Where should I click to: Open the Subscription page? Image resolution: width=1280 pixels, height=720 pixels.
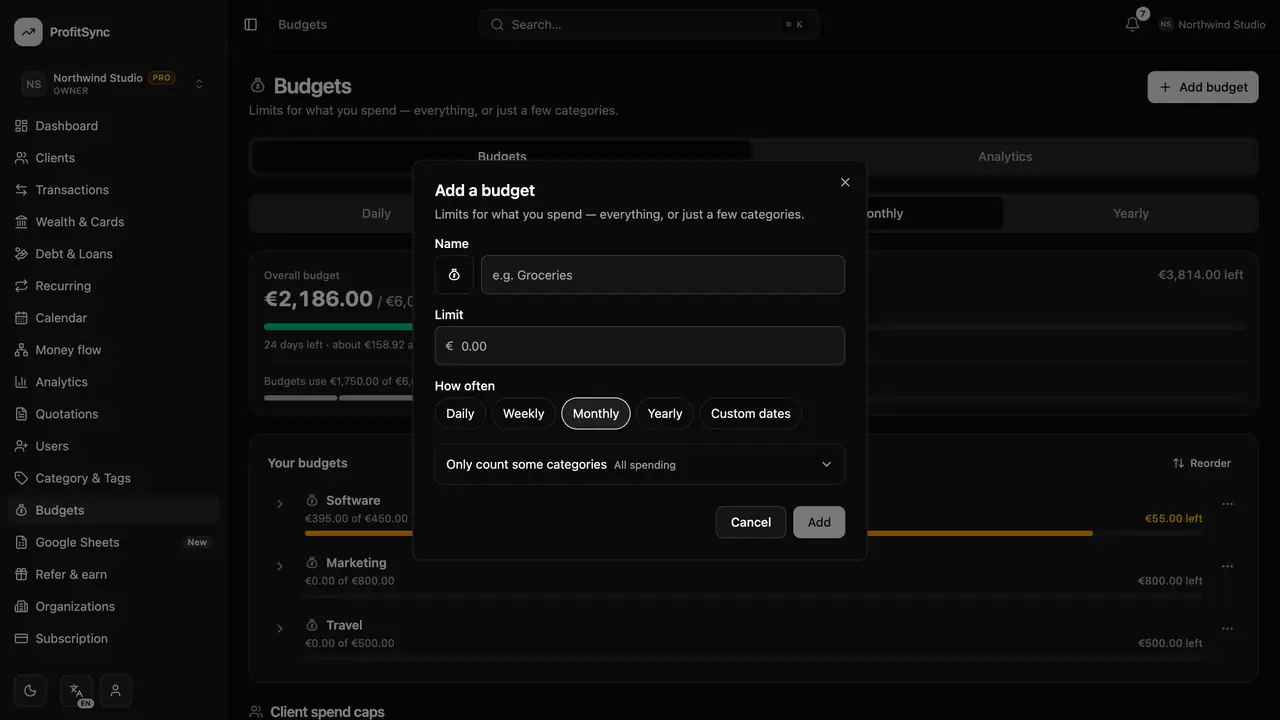pyautogui.click(x=113, y=638)
